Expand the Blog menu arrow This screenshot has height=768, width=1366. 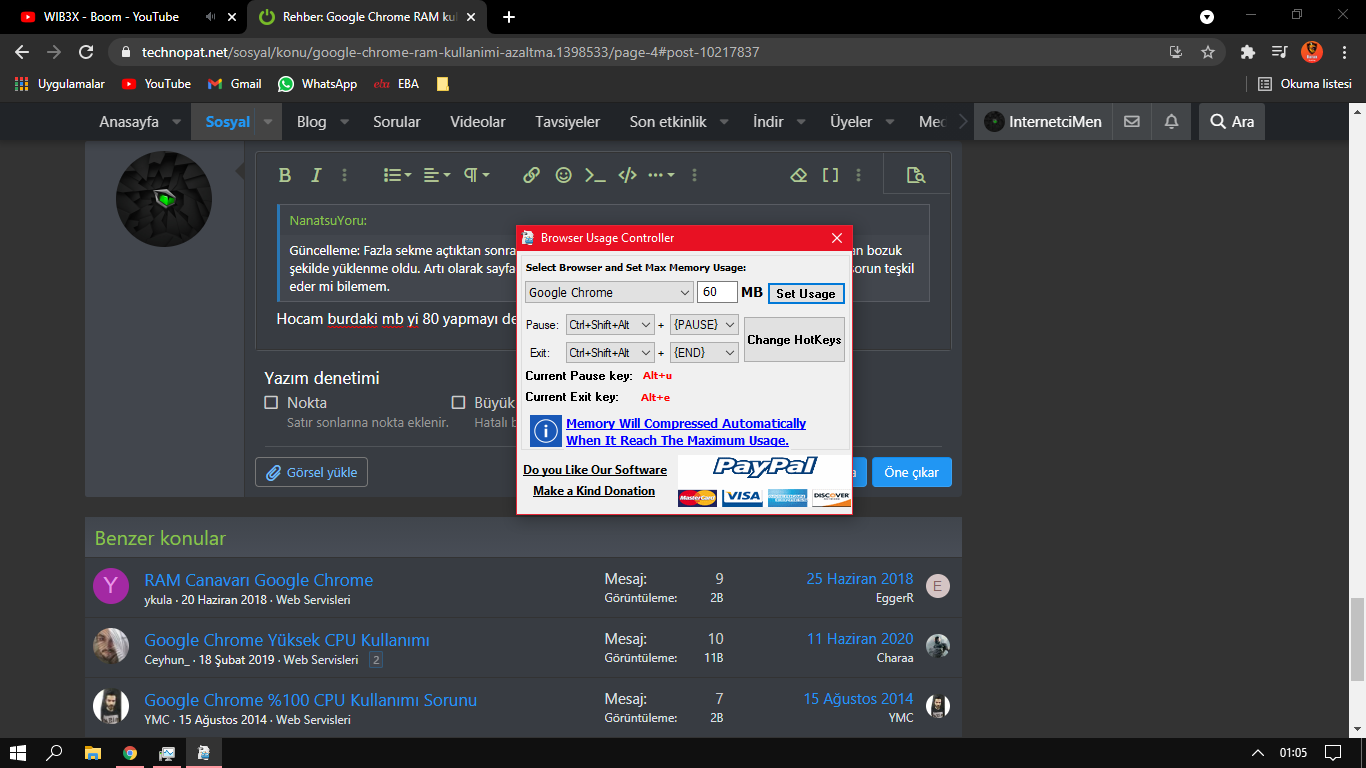point(345,122)
